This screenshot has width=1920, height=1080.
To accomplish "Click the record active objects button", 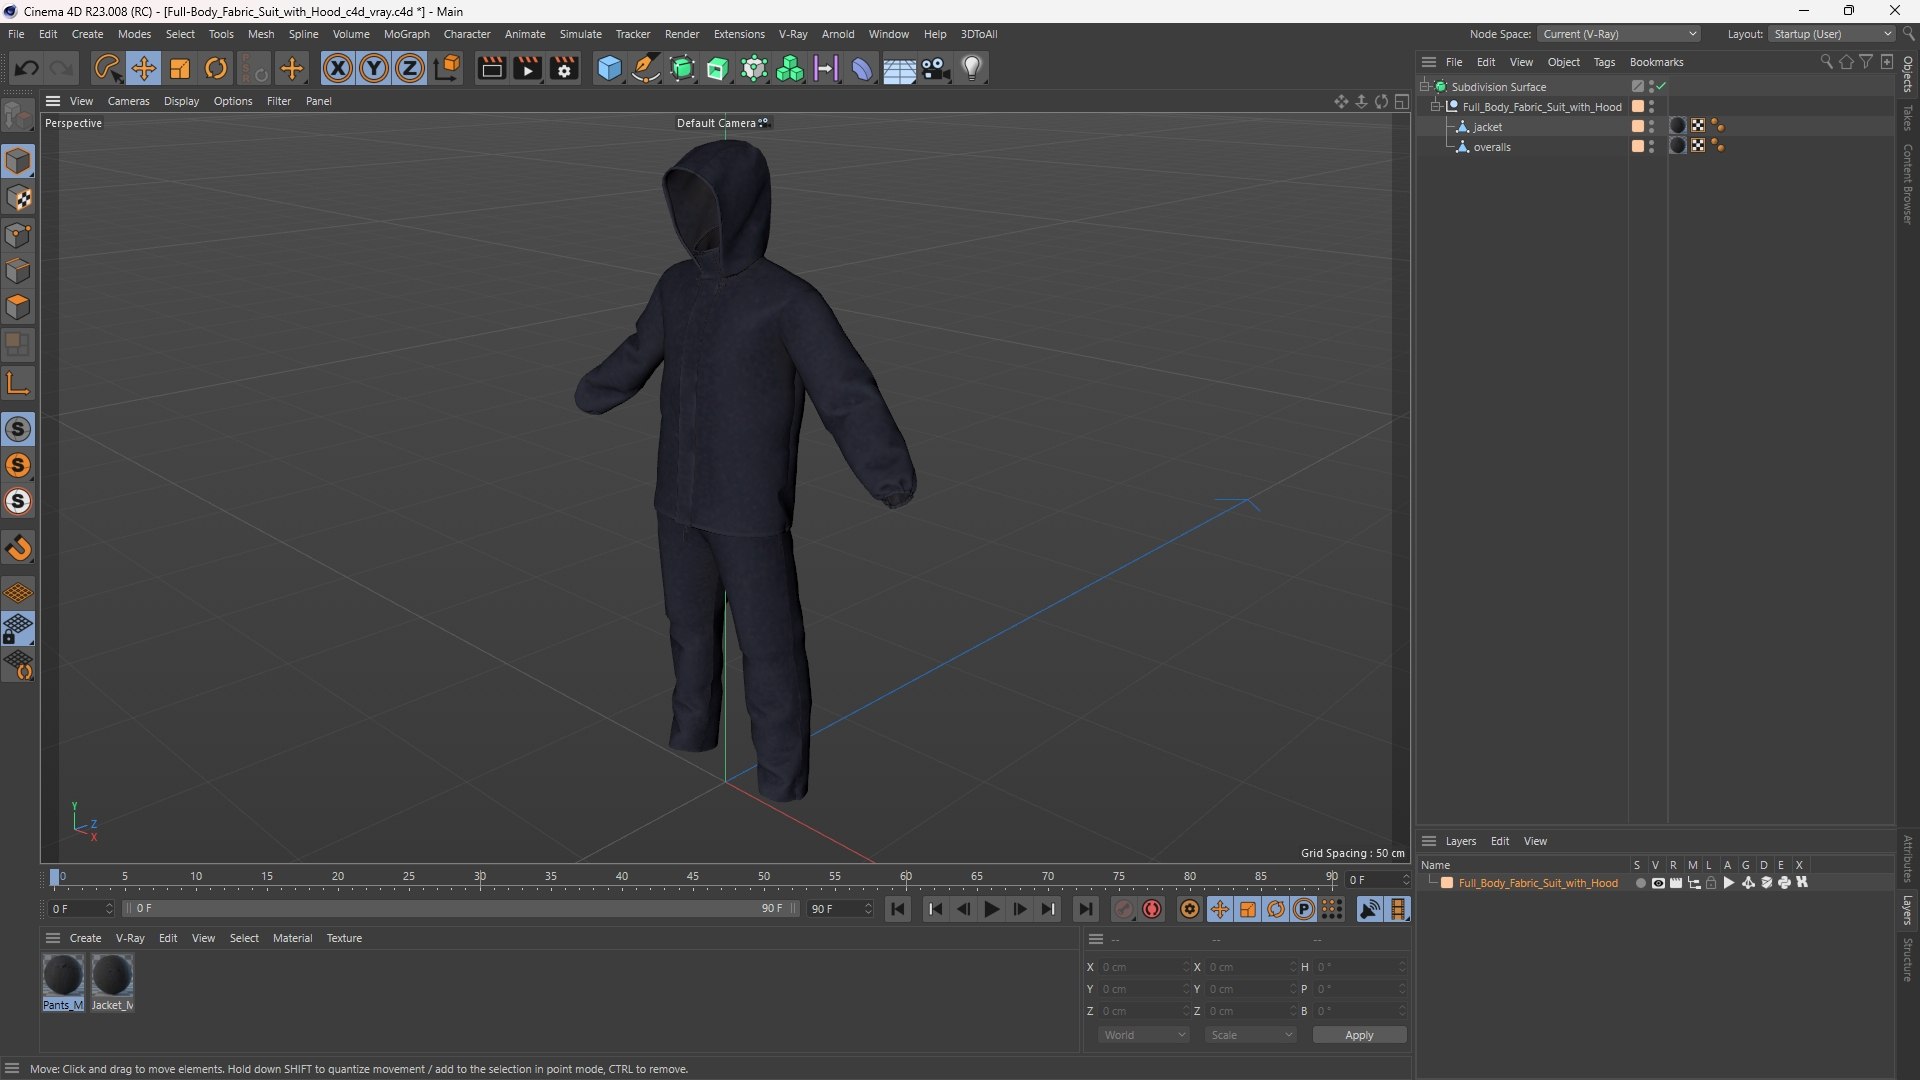I will click(1124, 909).
